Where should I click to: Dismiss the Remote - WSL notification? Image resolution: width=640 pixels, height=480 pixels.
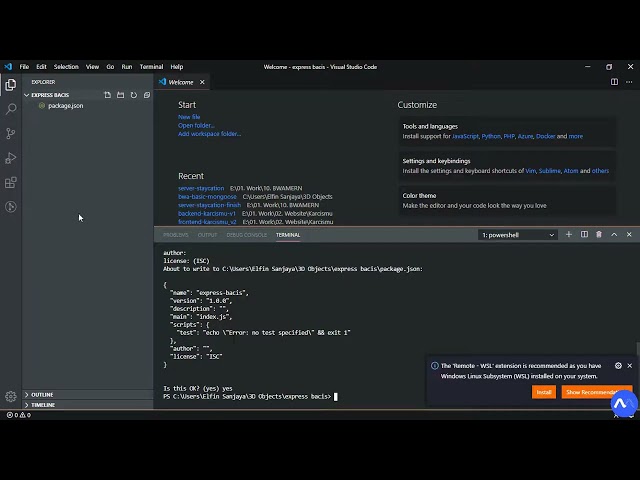[x=629, y=366]
